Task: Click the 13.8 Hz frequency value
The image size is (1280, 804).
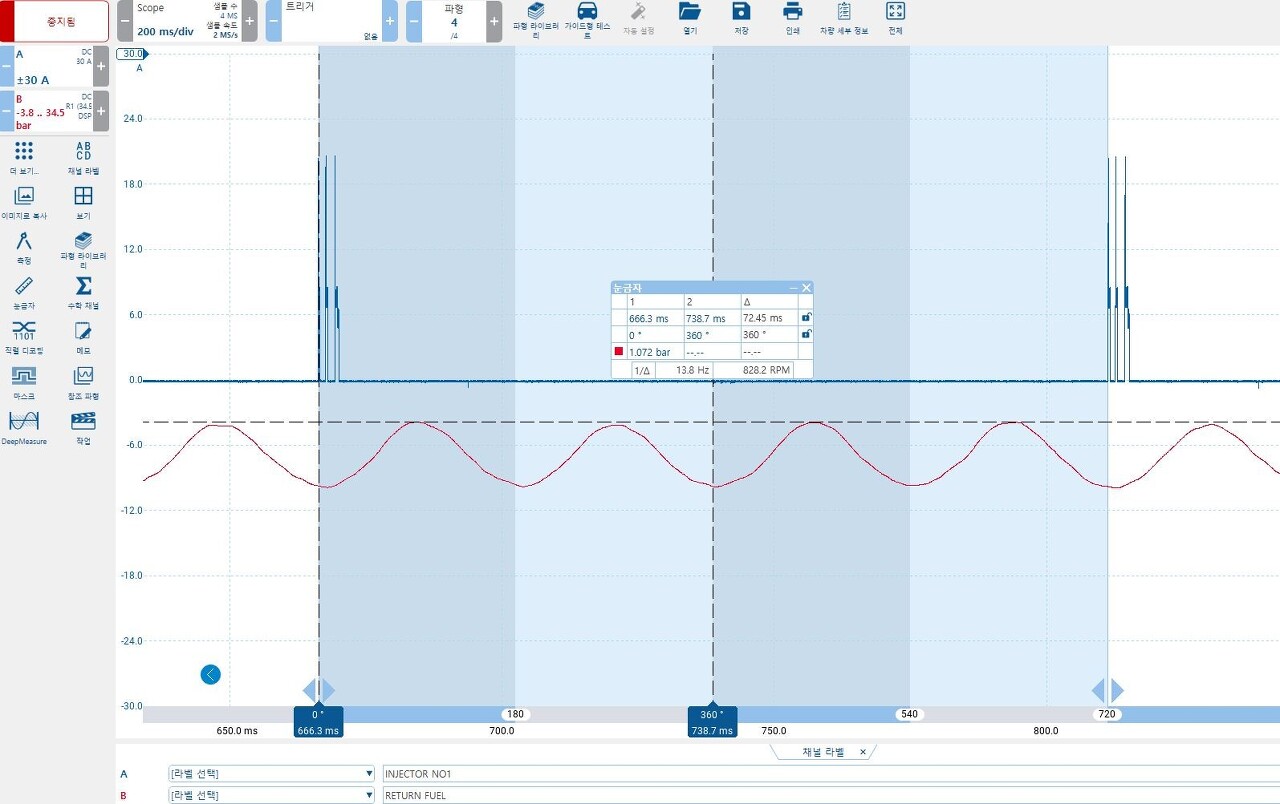Action: pos(692,370)
